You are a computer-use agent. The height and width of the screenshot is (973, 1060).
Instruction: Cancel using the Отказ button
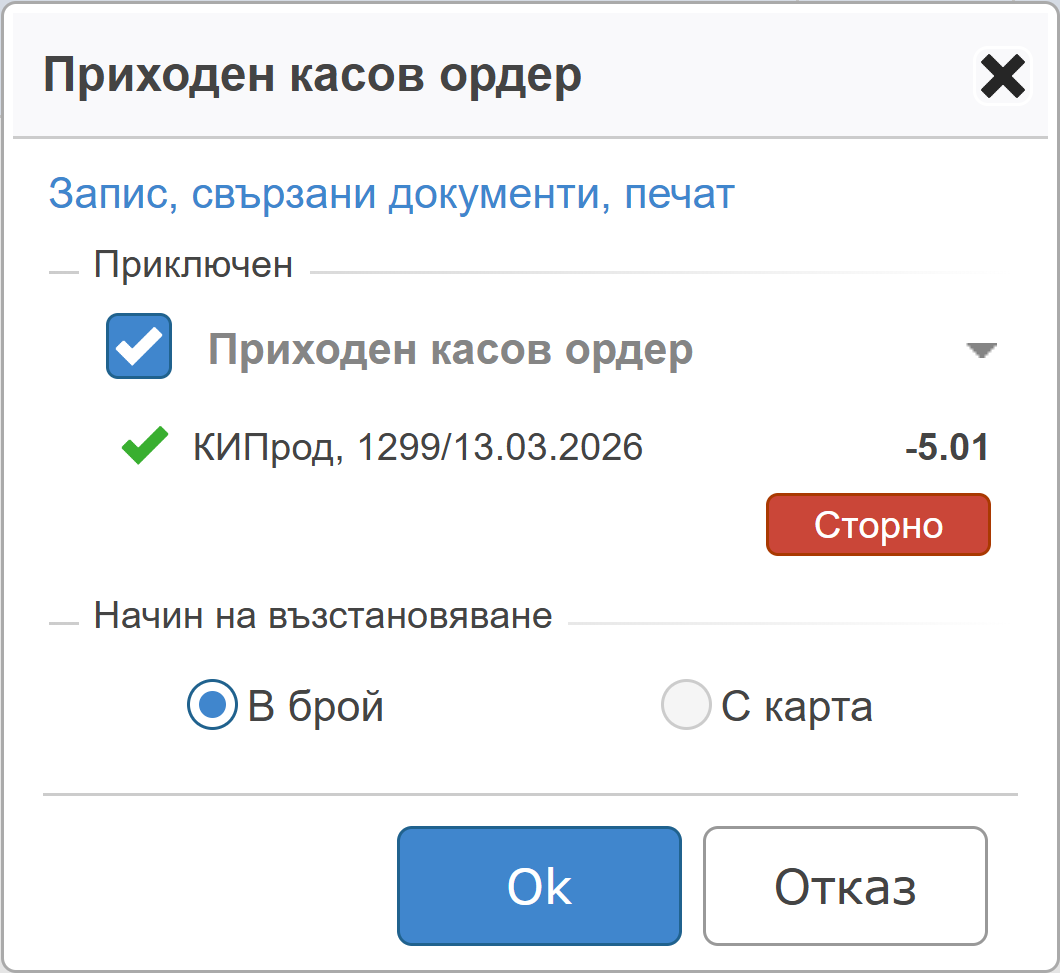click(845, 886)
